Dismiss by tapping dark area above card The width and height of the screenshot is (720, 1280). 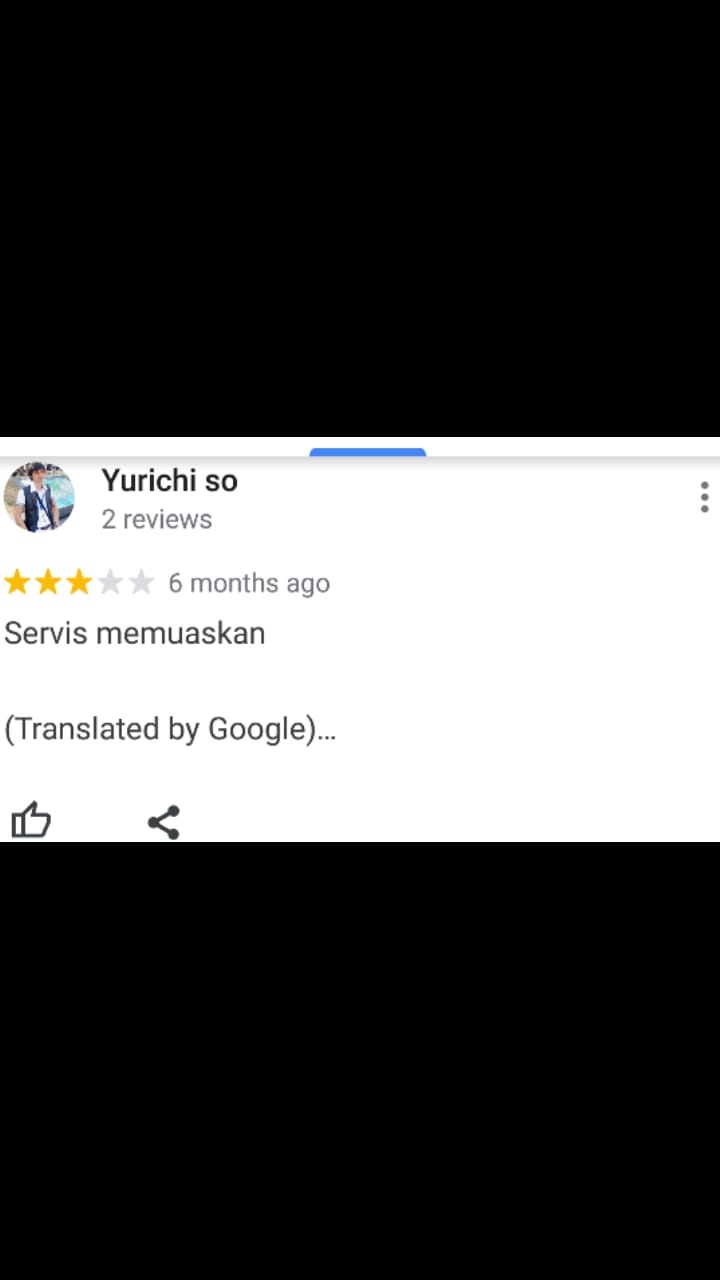pyautogui.click(x=360, y=218)
